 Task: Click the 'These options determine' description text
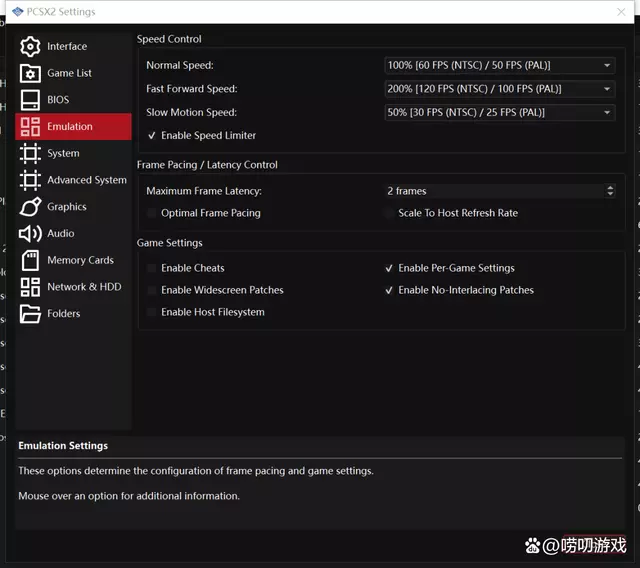[196, 471]
